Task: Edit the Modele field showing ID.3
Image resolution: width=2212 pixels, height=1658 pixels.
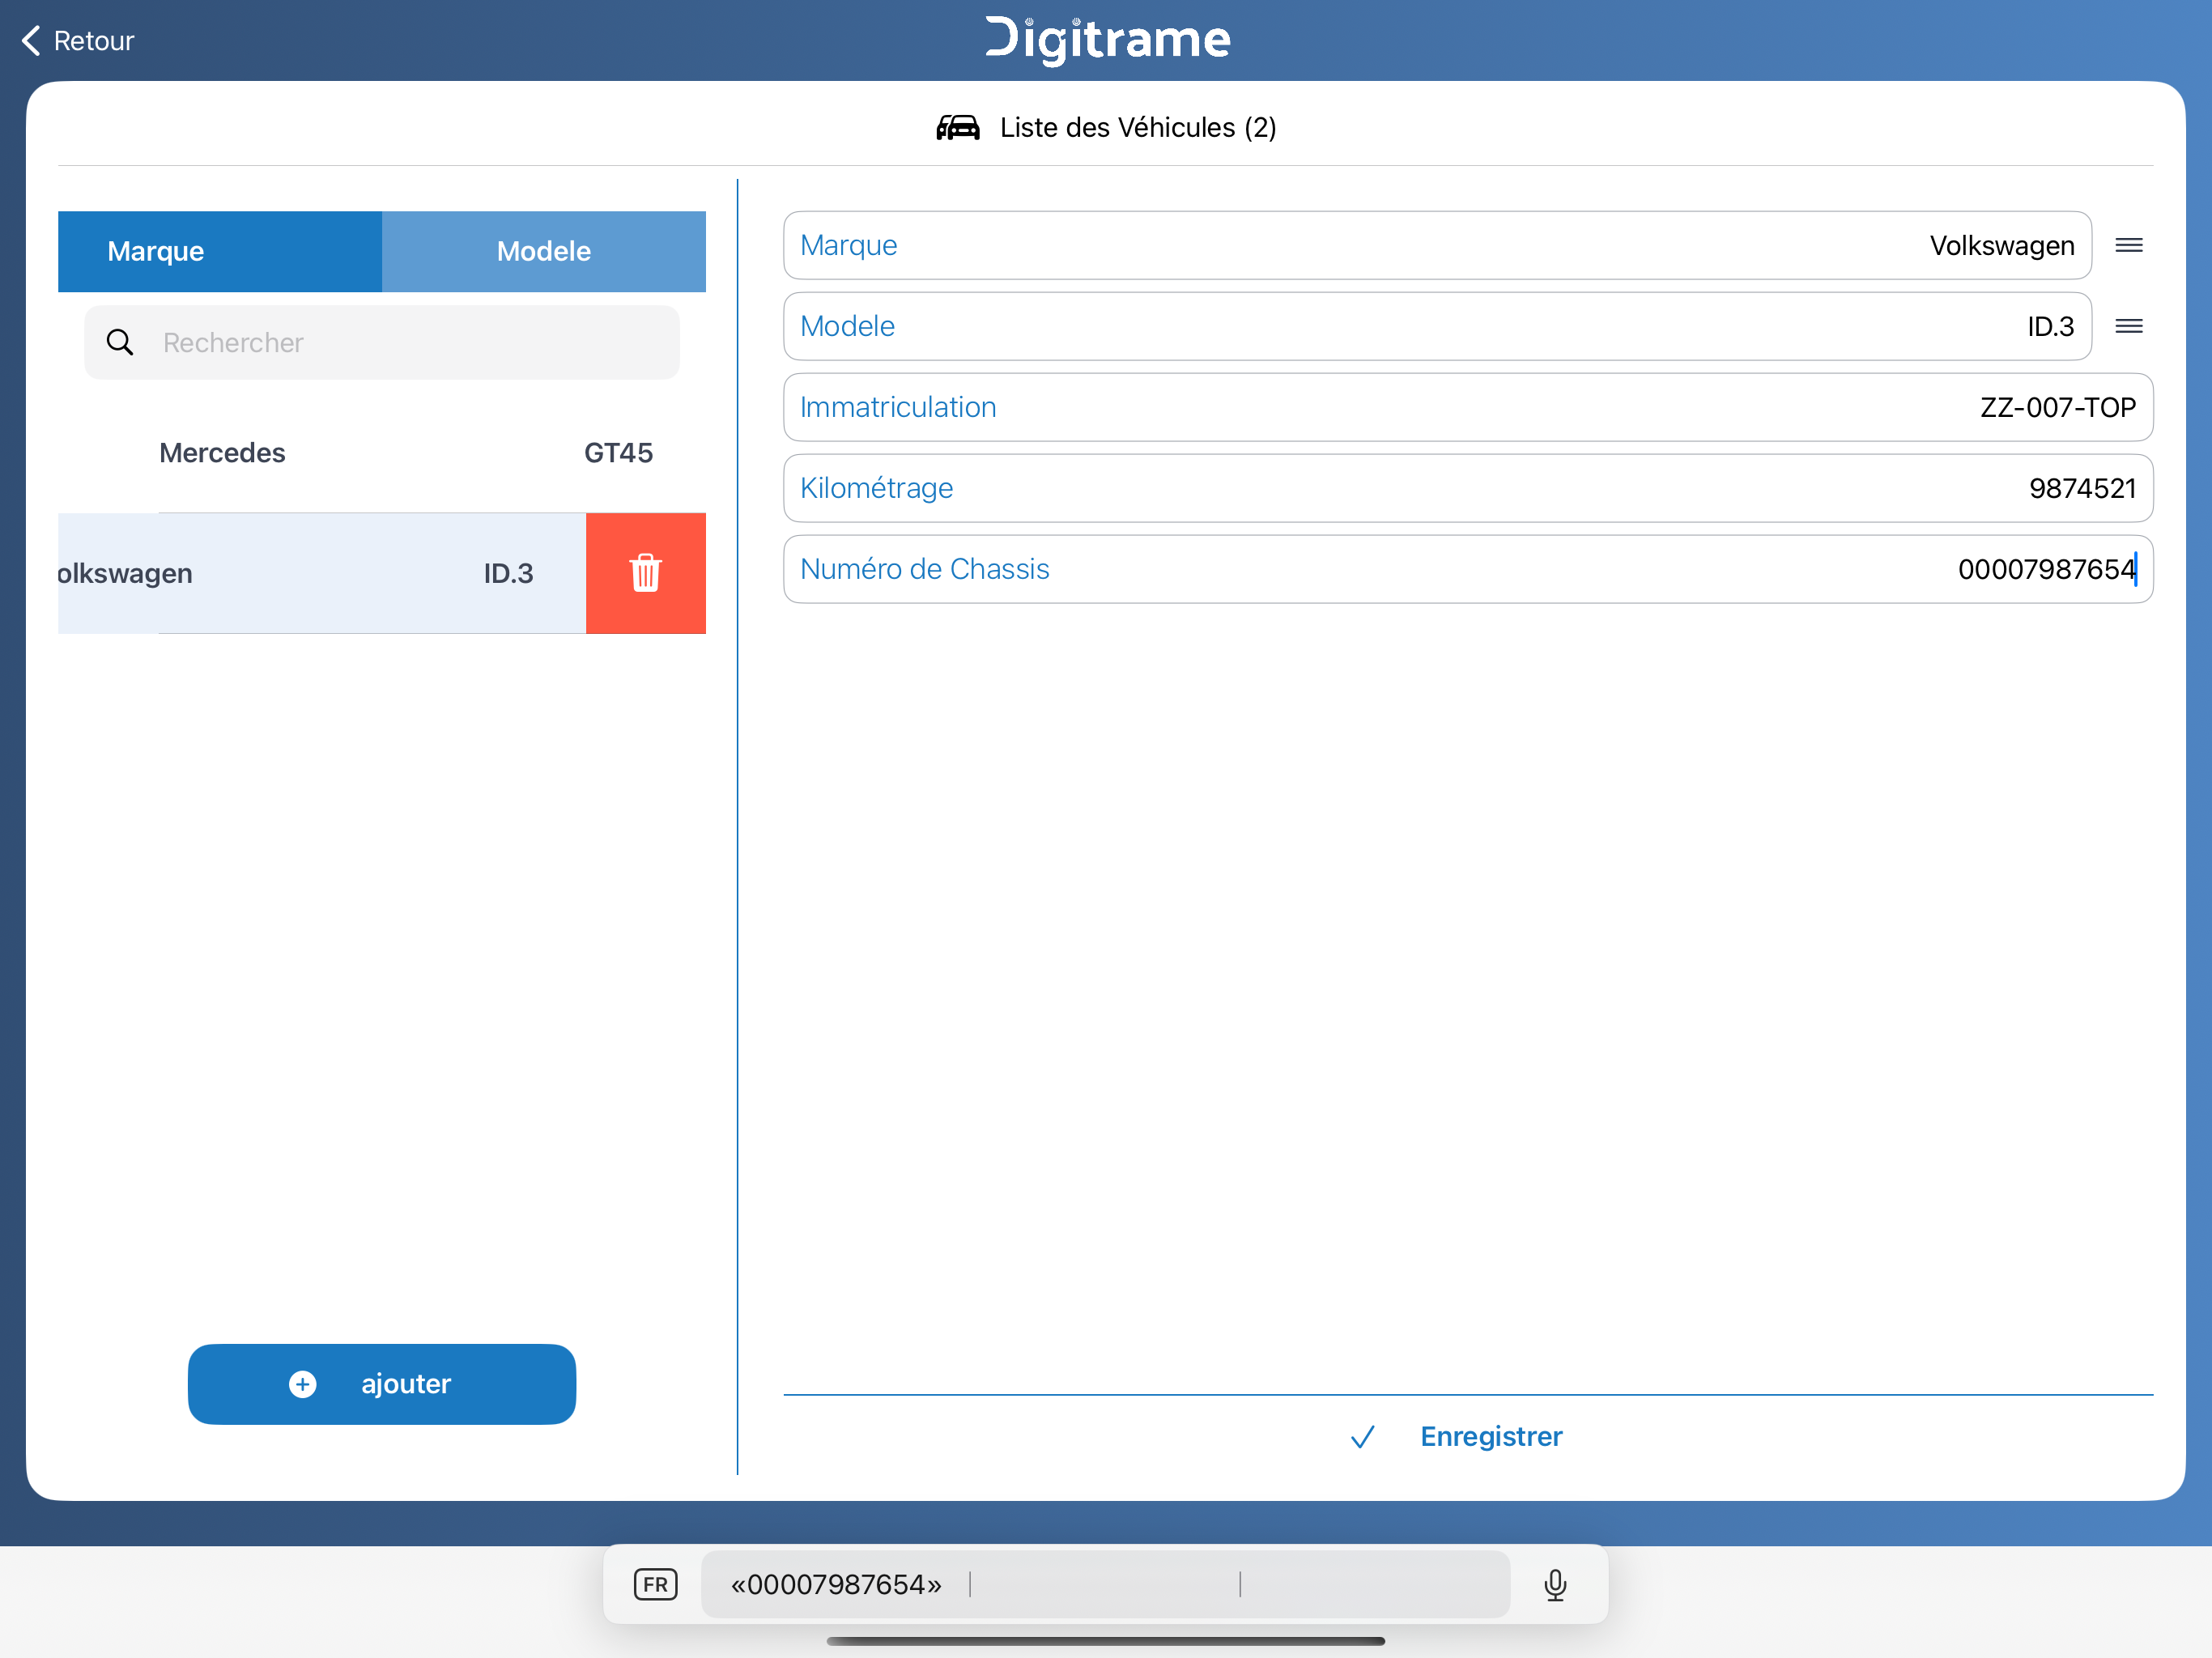Action: 1437,326
